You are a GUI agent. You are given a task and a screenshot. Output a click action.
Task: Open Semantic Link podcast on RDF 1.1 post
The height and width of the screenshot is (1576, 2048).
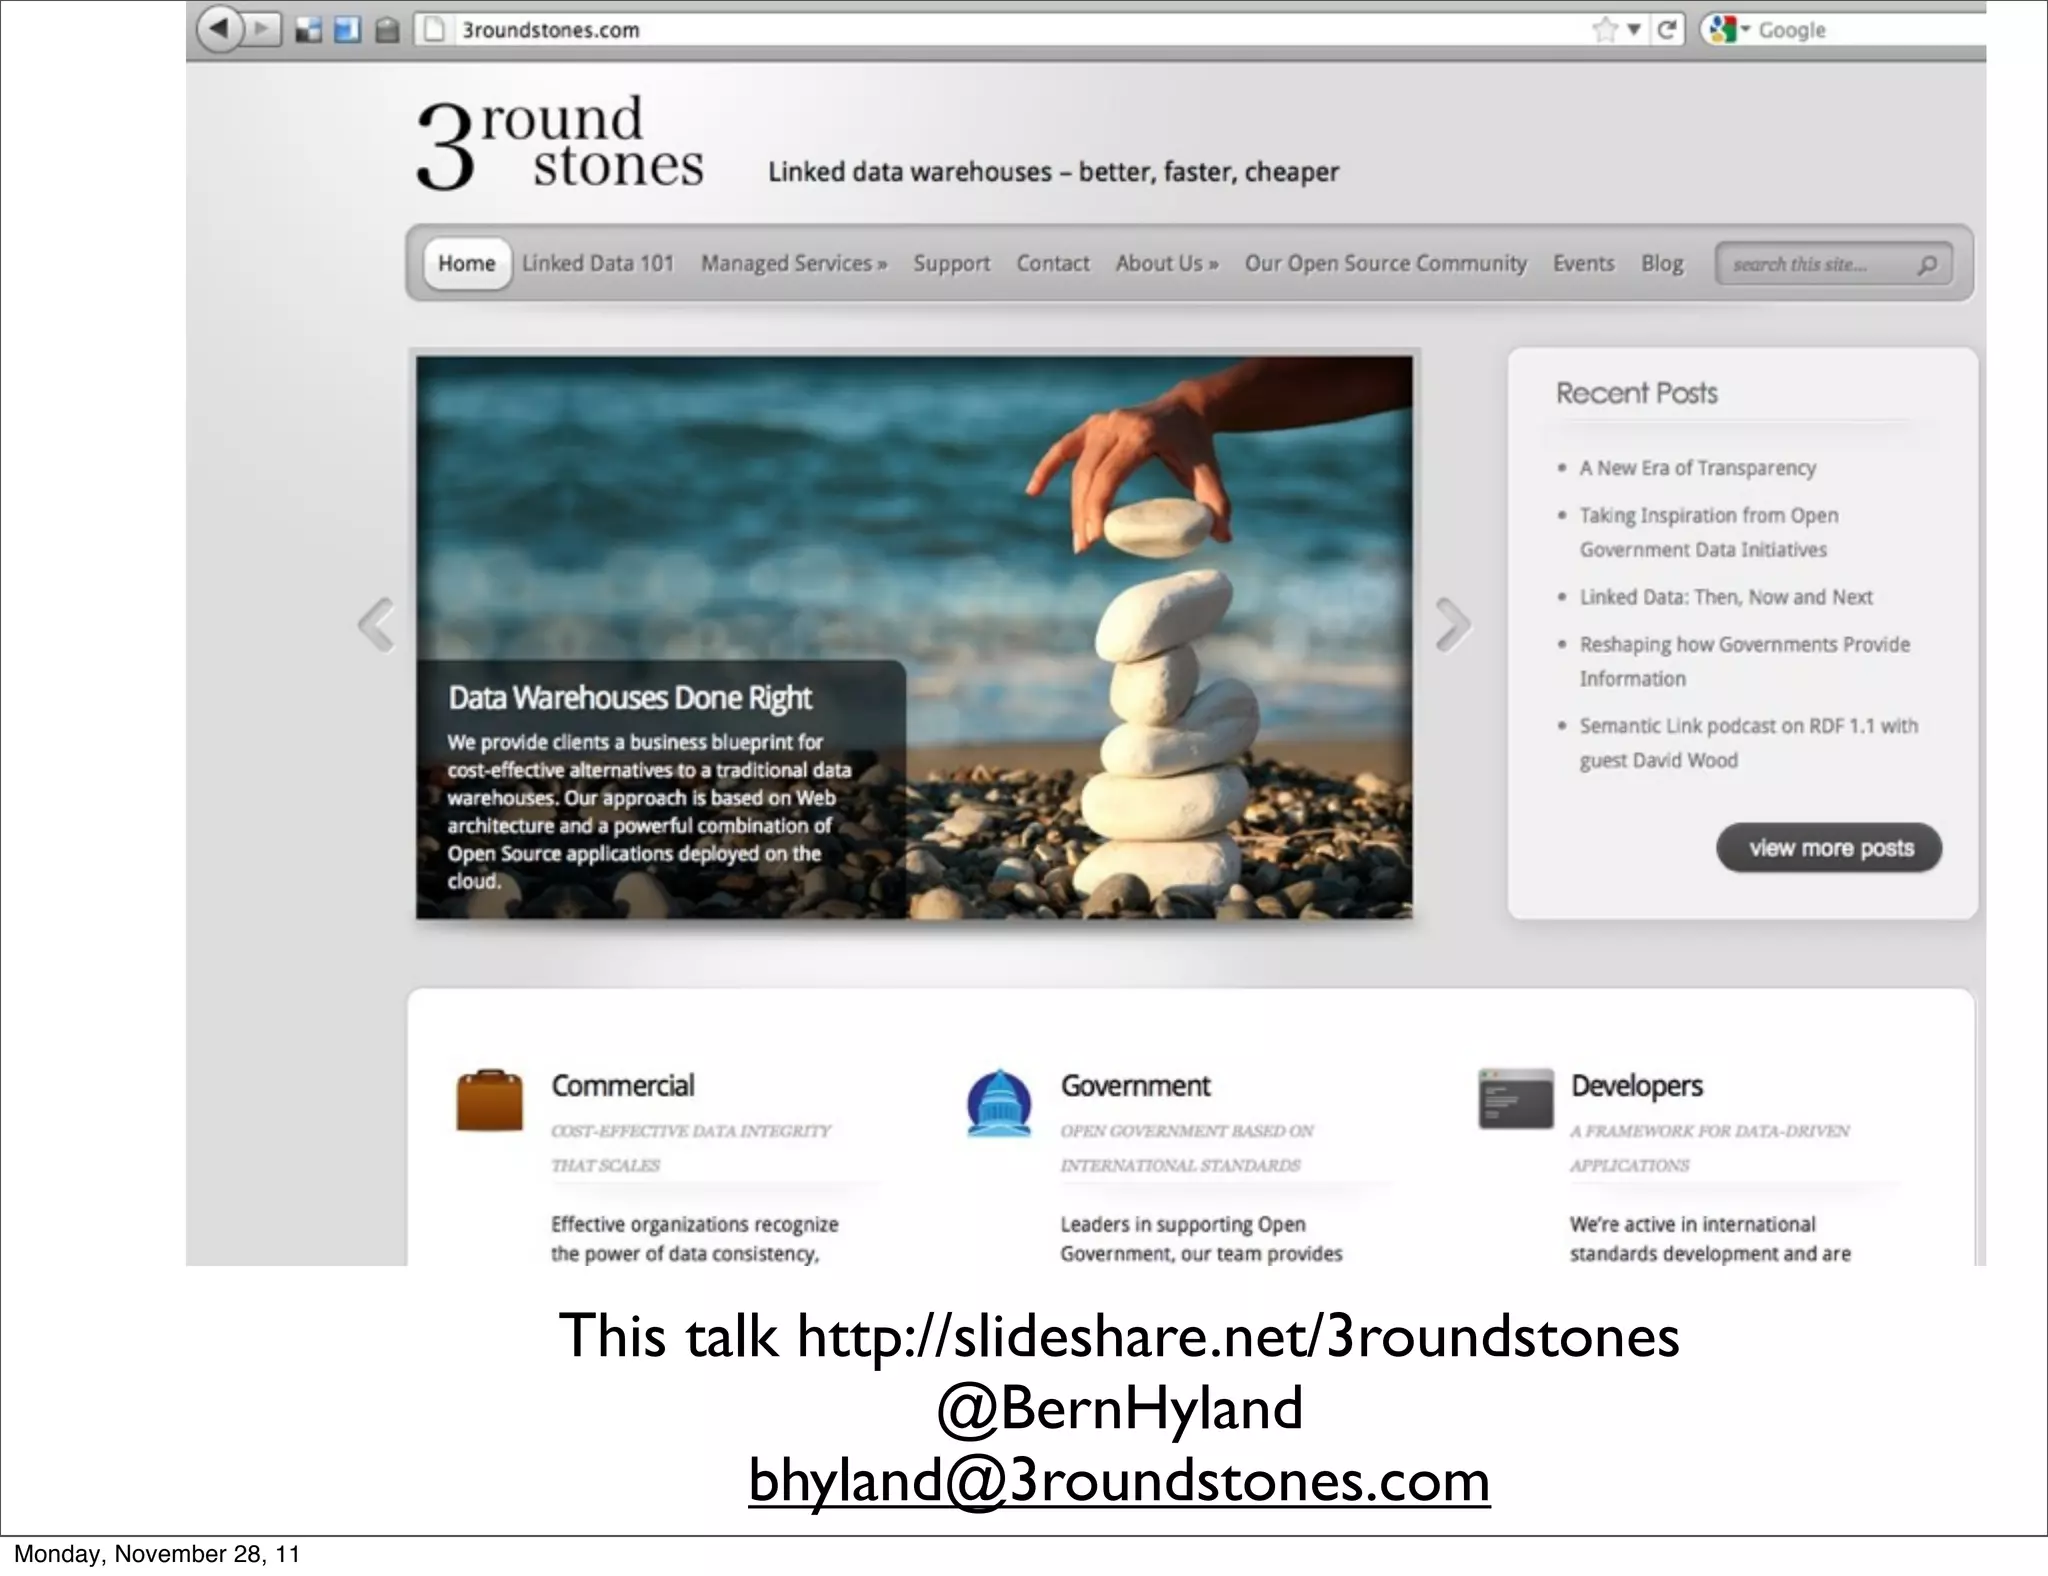pos(1748,743)
